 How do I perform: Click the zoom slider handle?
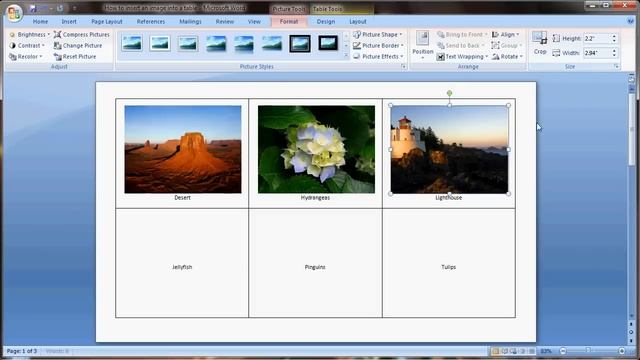[588, 351]
